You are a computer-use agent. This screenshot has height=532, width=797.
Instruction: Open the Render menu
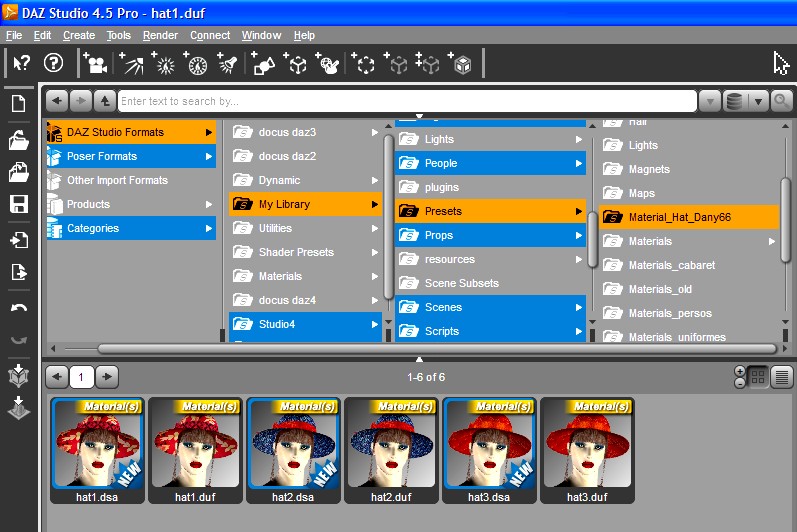[160, 35]
